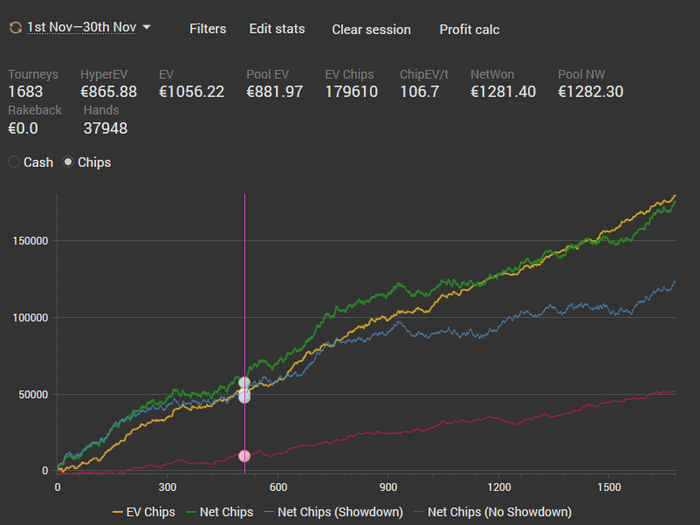Image resolution: width=700 pixels, height=525 pixels.
Task: Click the Pool EV value €881.97
Action: tap(275, 92)
